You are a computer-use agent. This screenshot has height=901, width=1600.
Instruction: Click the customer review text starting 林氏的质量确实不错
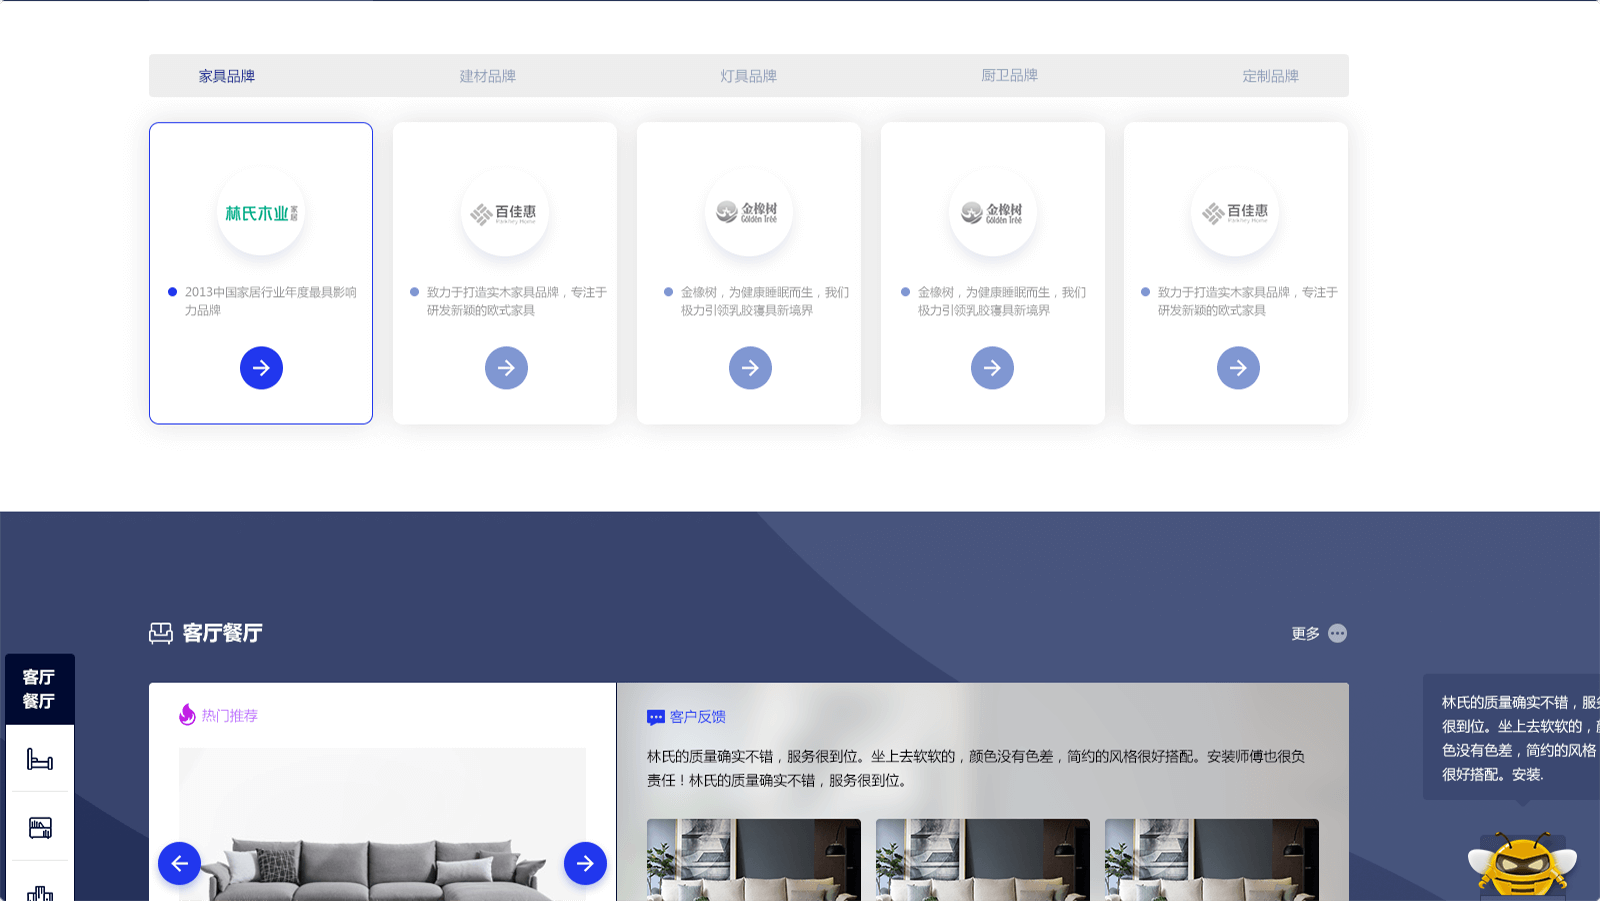(x=976, y=768)
